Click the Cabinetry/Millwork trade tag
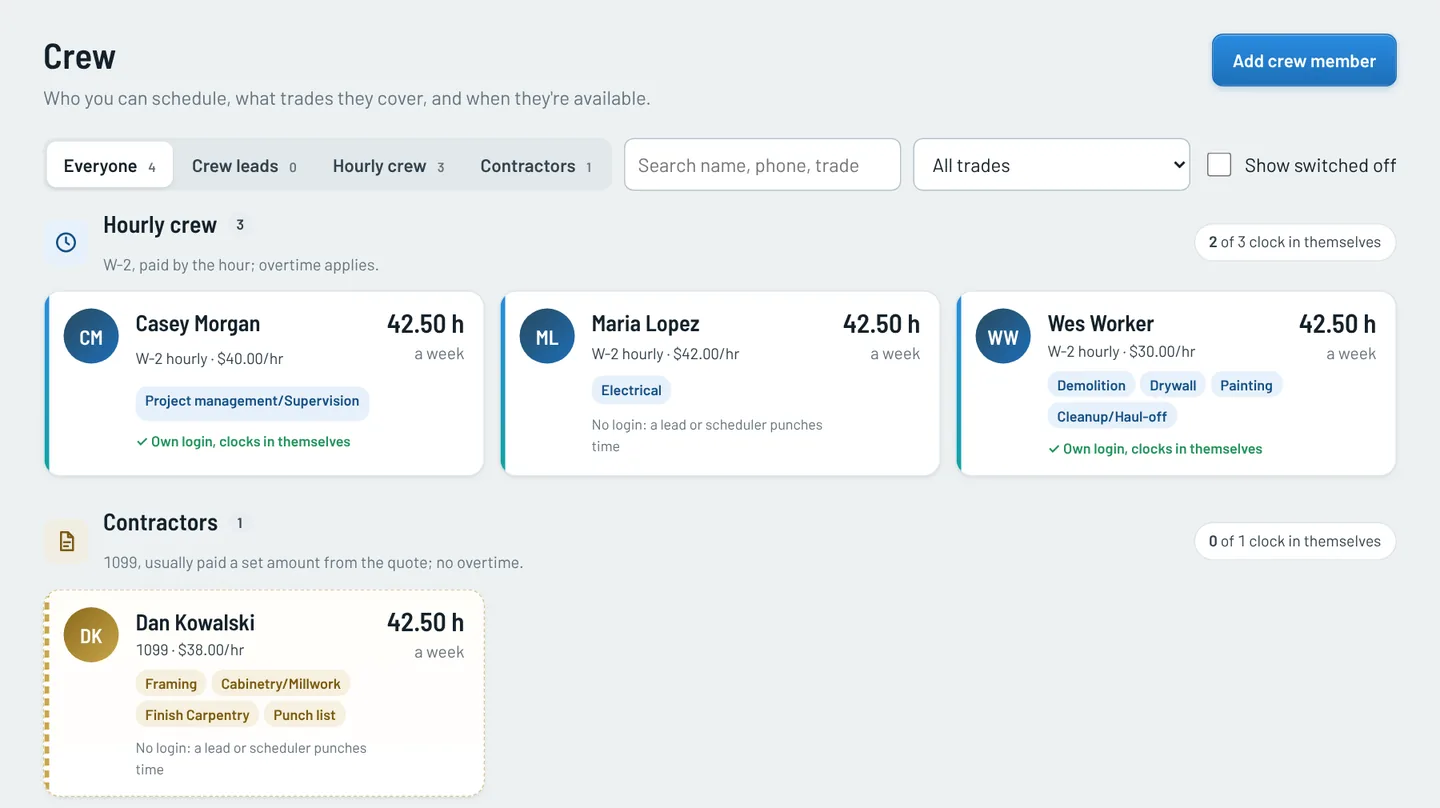The height and width of the screenshot is (808, 1440). (281, 684)
